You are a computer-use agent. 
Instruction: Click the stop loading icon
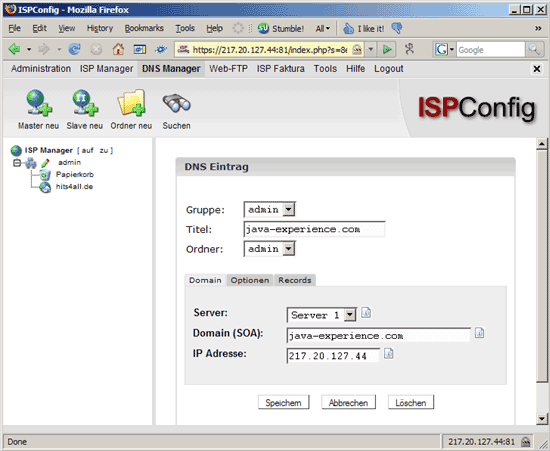click(96, 49)
